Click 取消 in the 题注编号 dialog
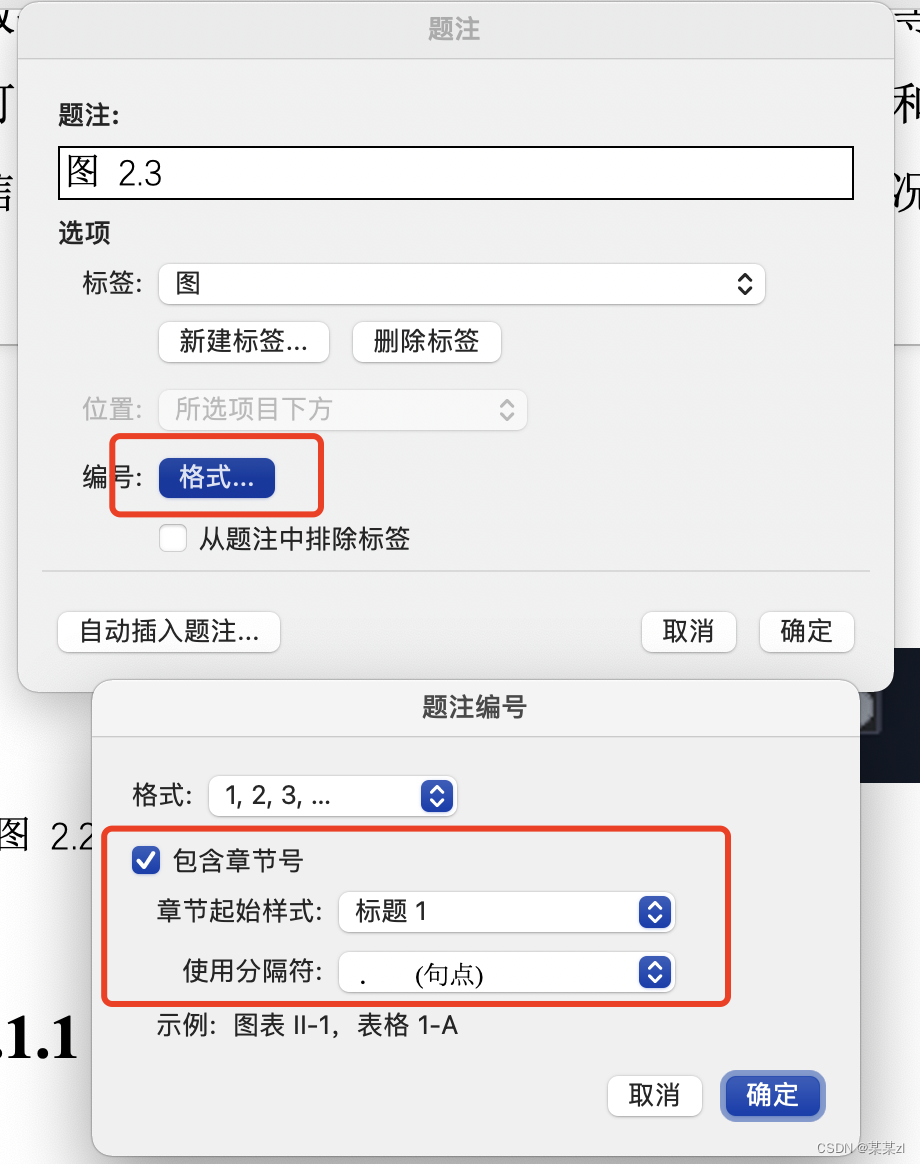The image size is (920, 1164). (654, 1096)
